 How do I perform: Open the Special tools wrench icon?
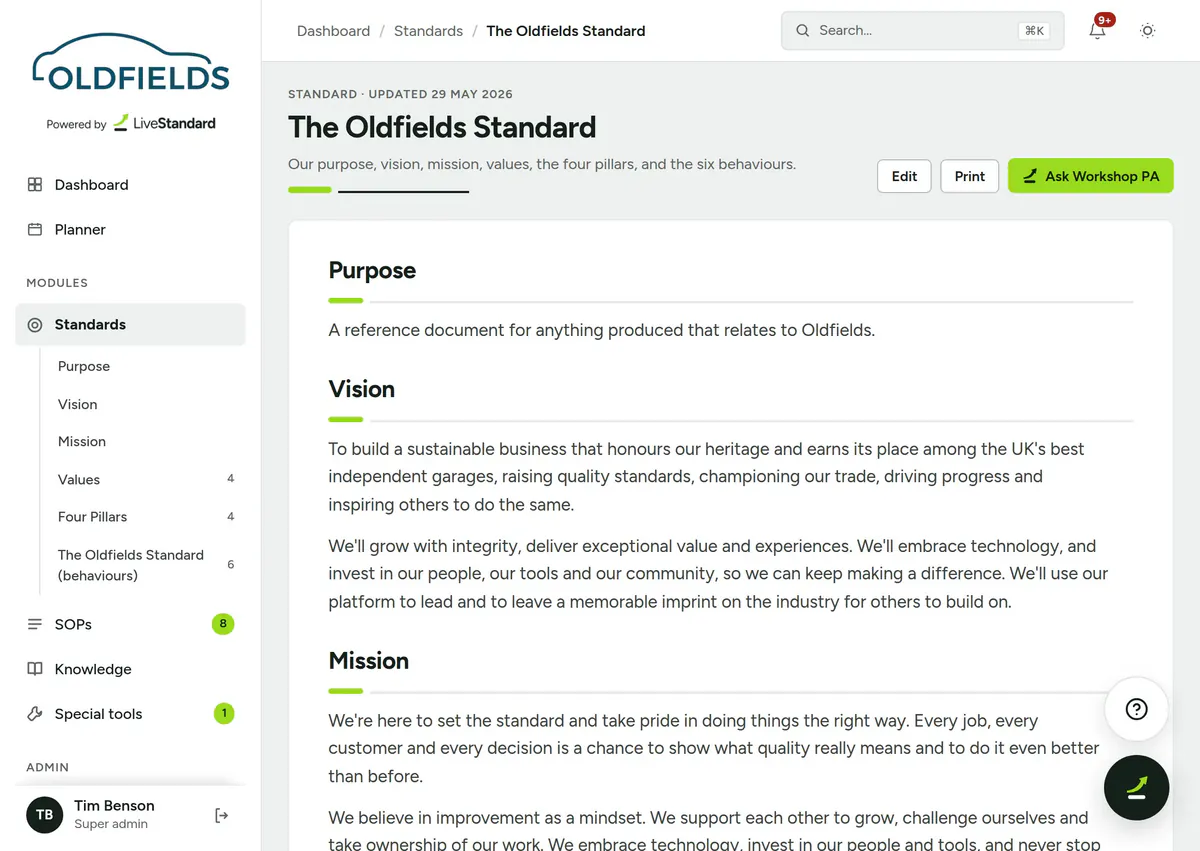pos(35,714)
